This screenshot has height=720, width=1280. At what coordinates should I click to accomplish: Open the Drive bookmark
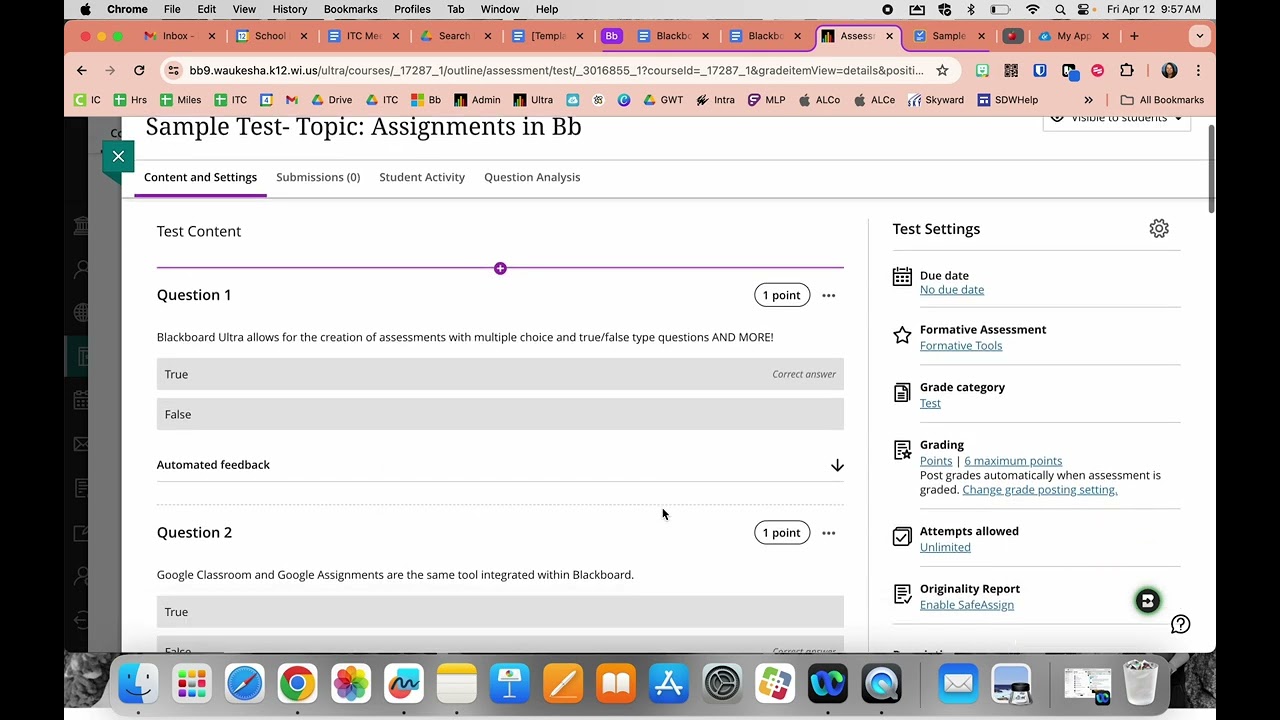[x=331, y=100]
